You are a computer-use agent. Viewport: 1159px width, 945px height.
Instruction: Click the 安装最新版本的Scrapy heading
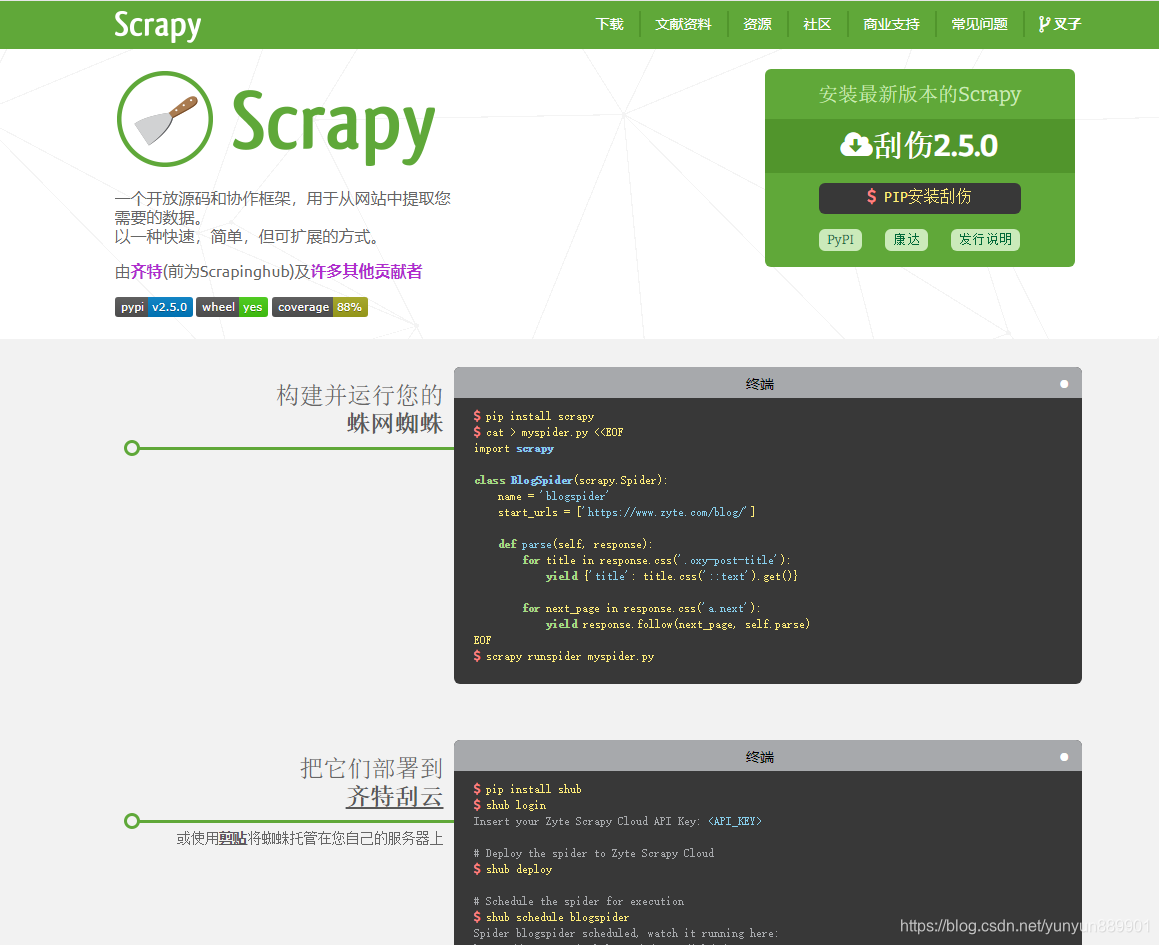(920, 94)
